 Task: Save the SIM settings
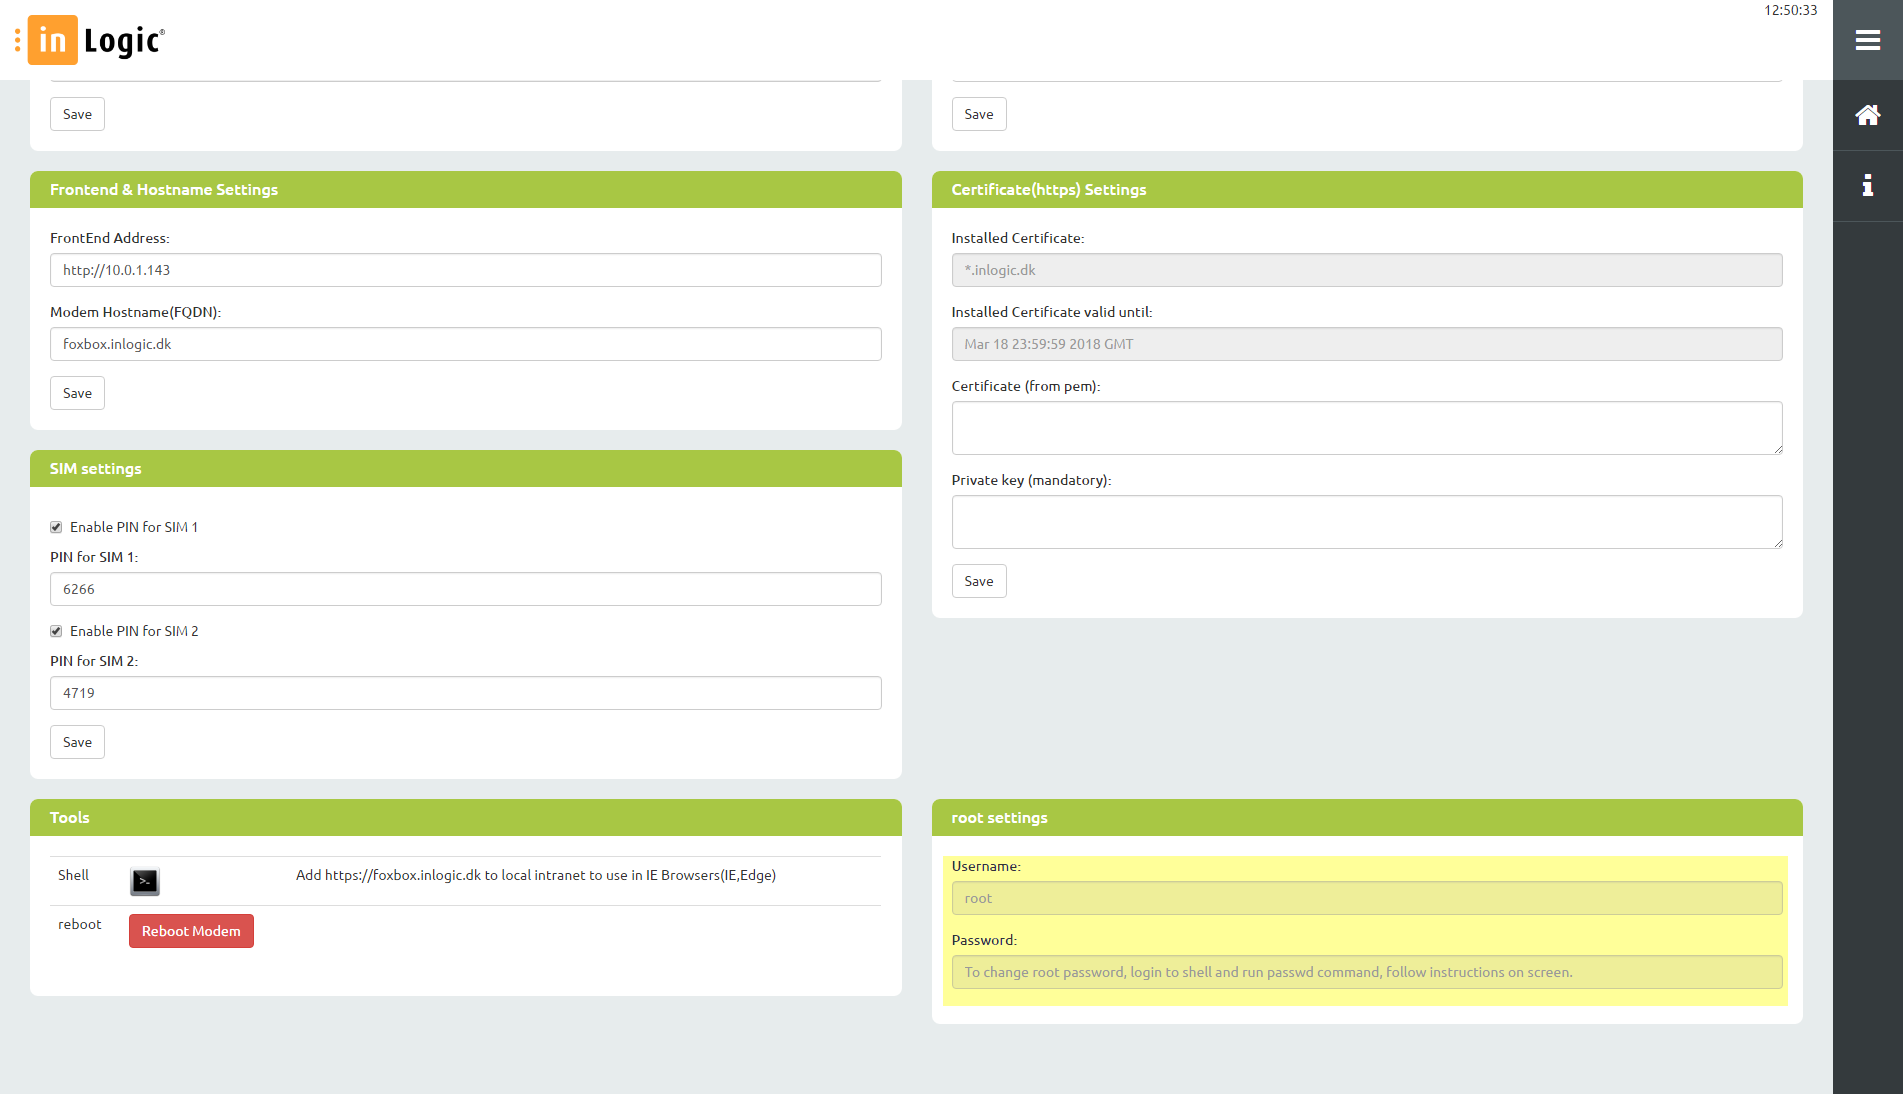coord(77,742)
